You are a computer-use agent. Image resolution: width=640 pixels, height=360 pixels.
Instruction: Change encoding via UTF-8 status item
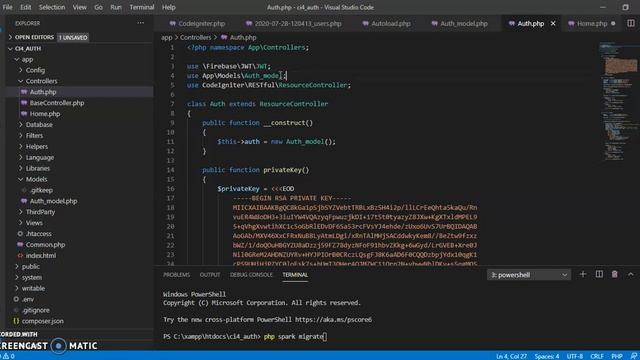[x=575, y=356]
